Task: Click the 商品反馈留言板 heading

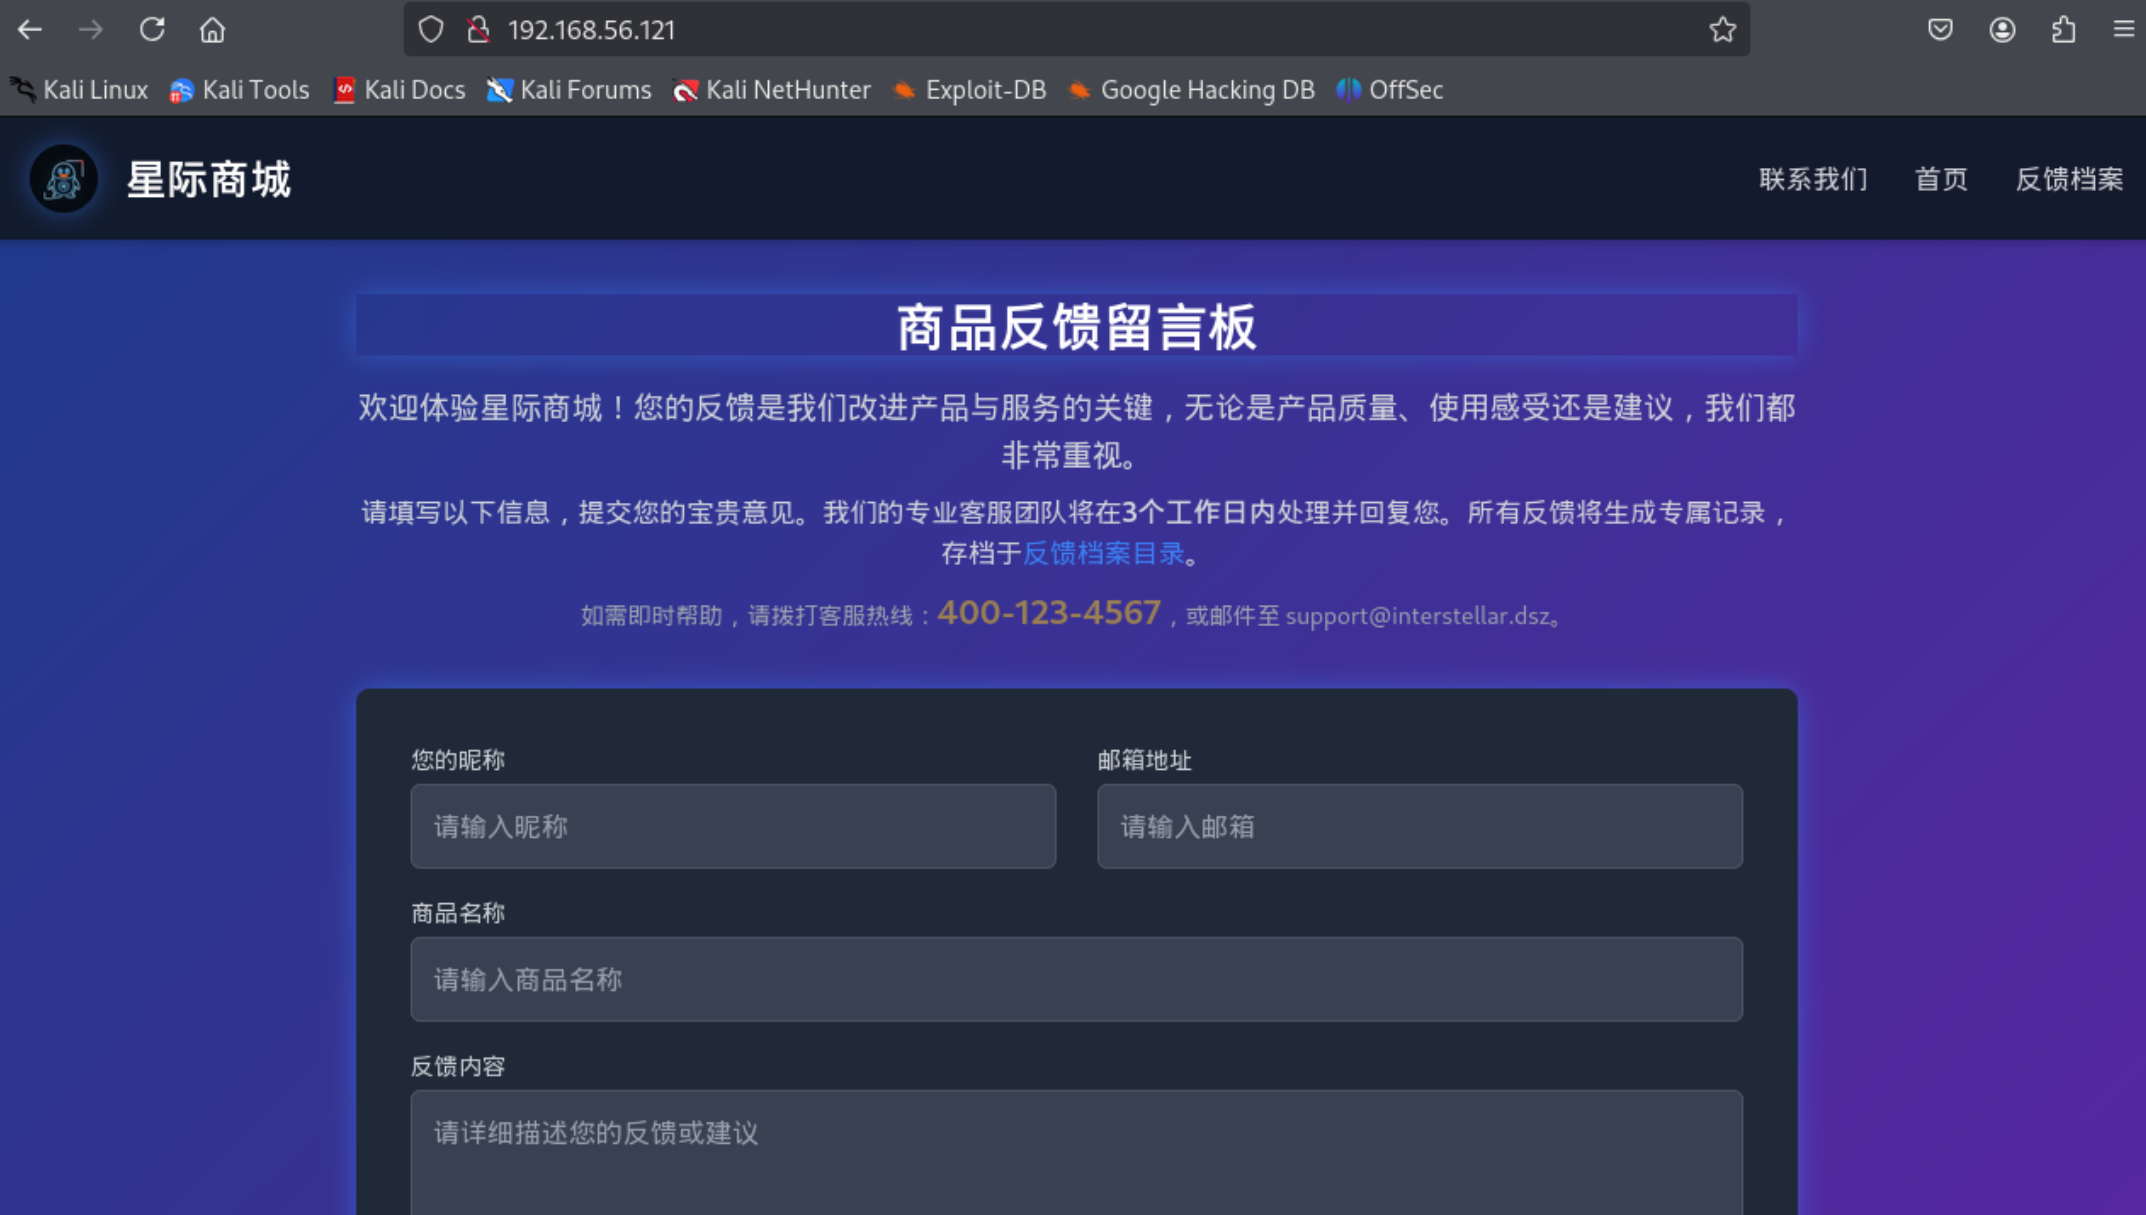Action: (x=1077, y=327)
